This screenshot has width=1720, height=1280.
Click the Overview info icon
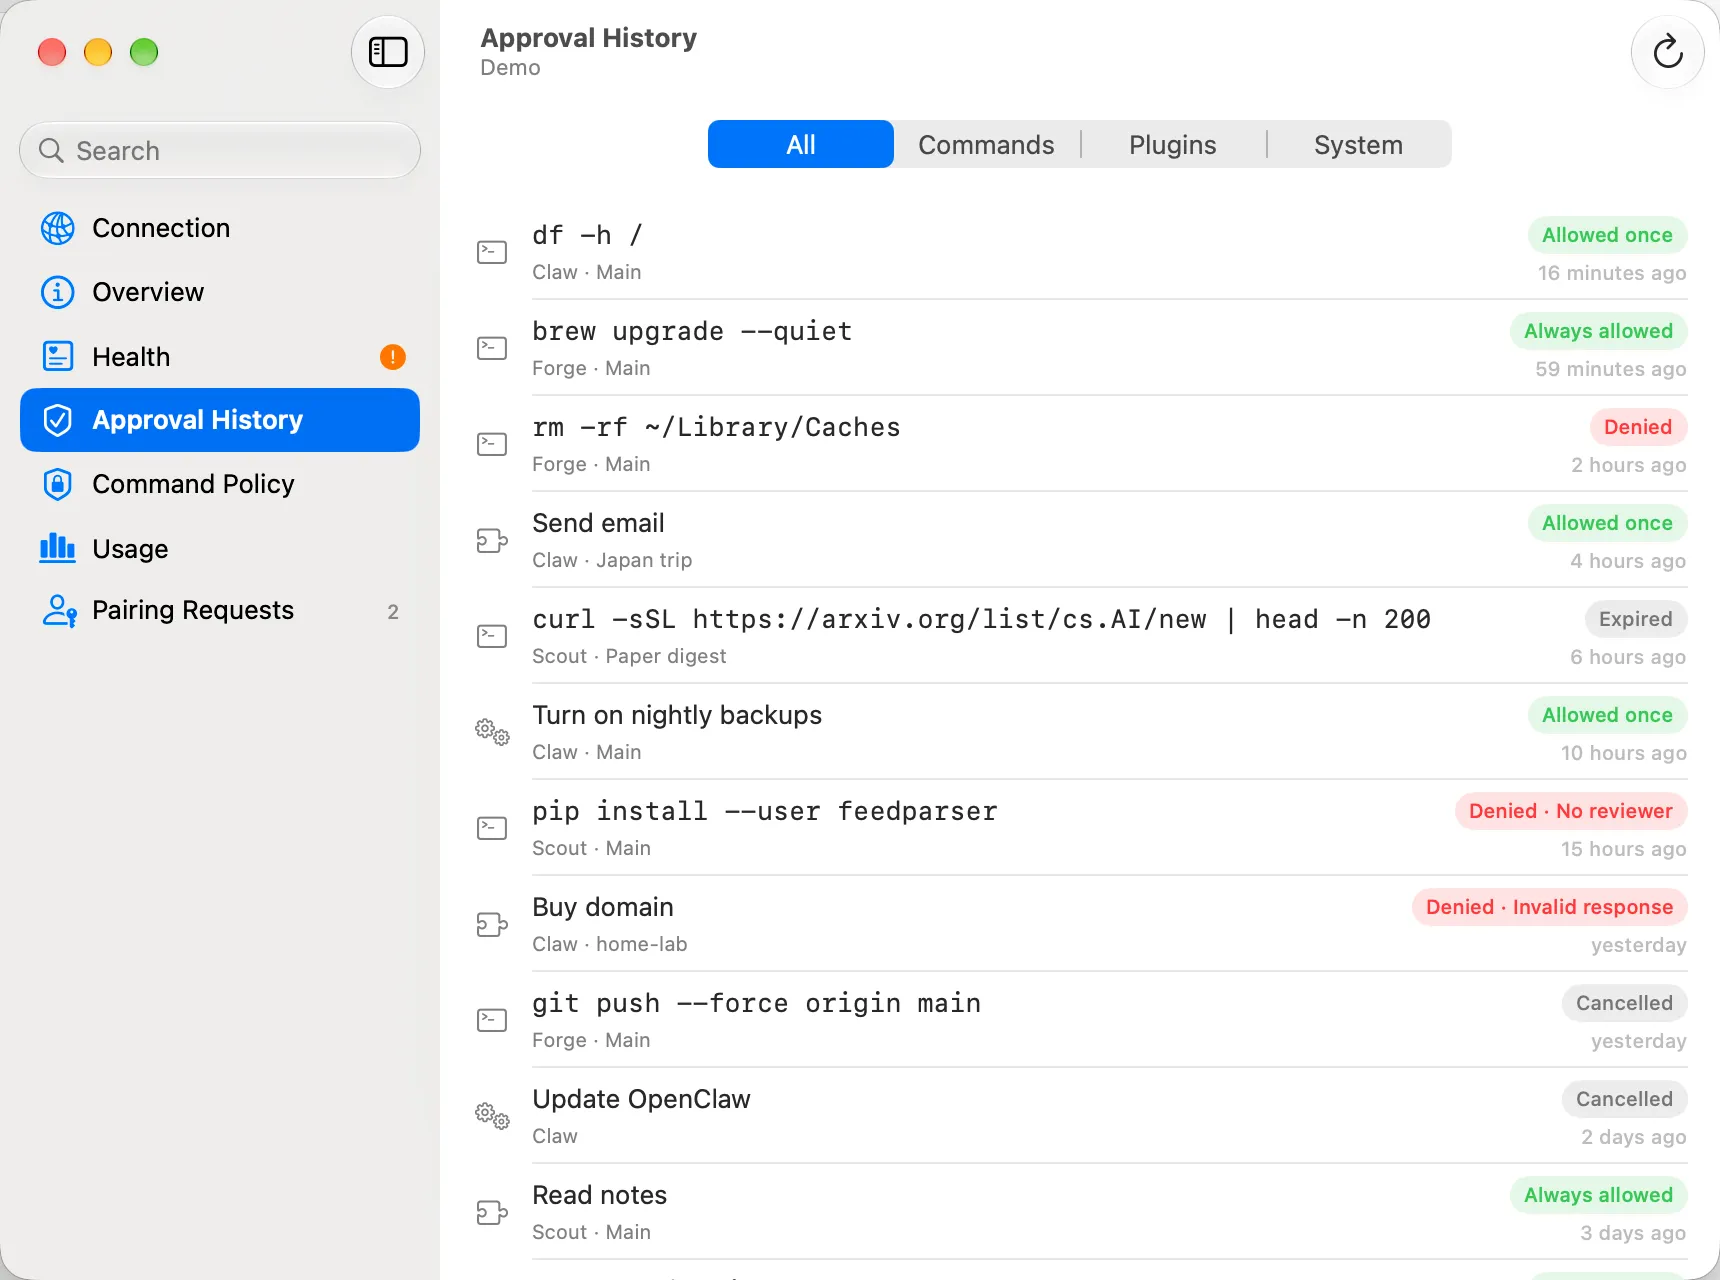click(58, 292)
